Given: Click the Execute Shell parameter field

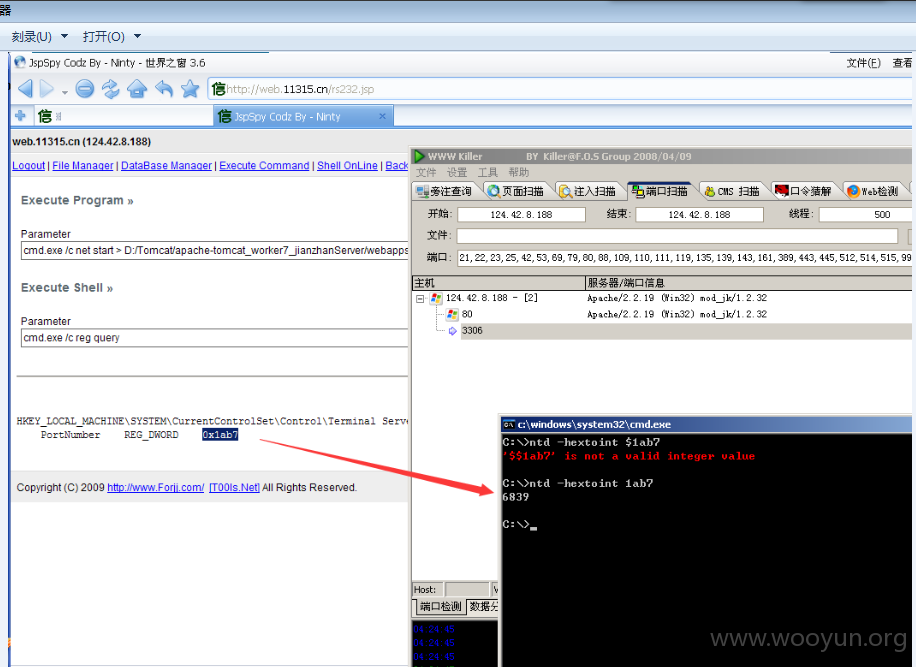Looking at the screenshot, I should [x=214, y=338].
